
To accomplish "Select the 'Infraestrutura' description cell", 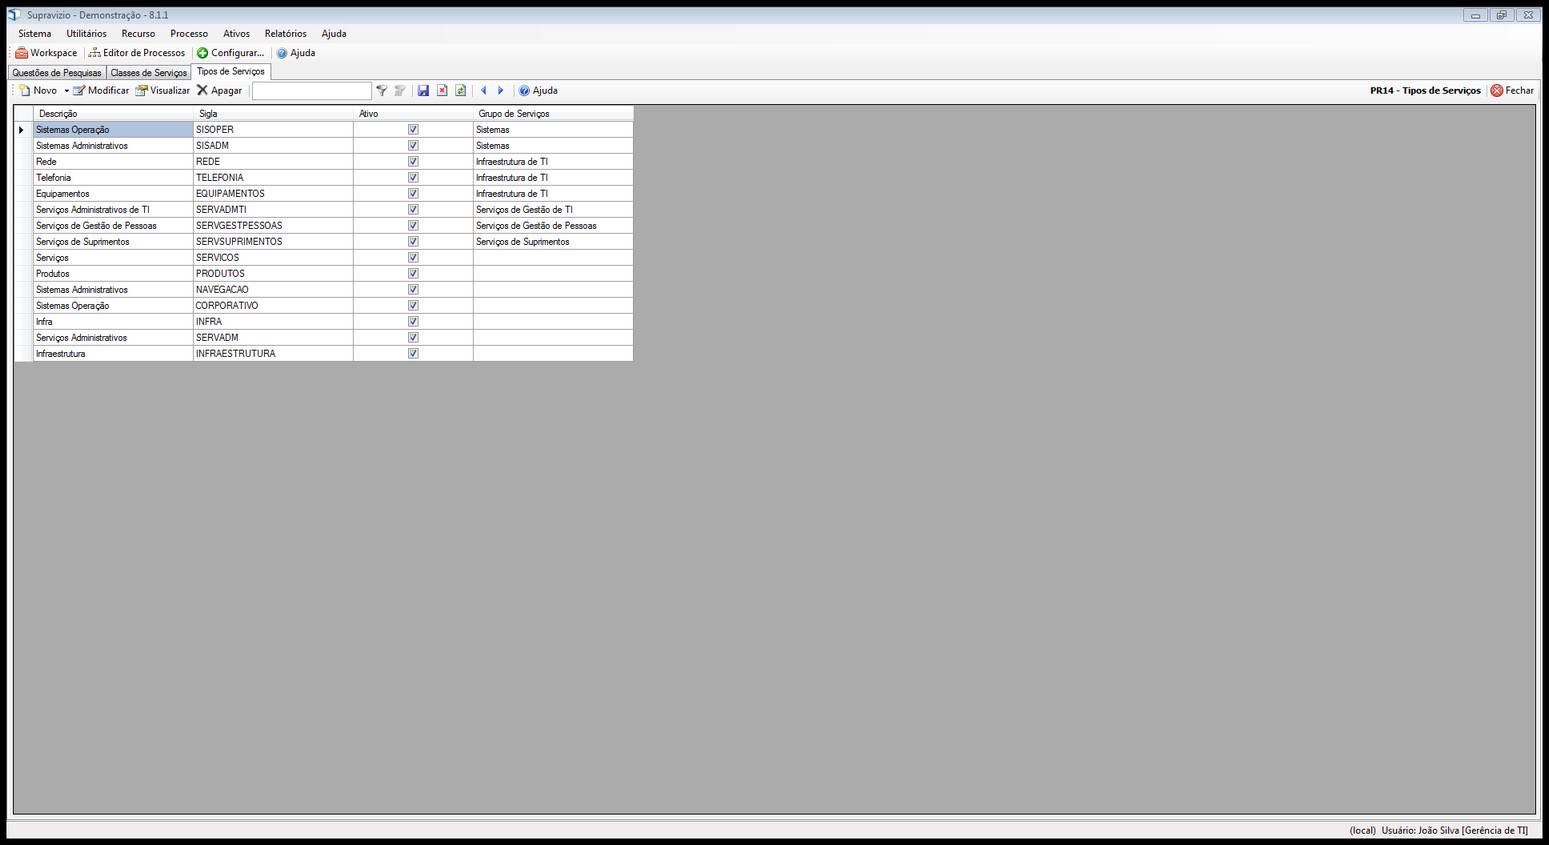I will [x=113, y=354].
